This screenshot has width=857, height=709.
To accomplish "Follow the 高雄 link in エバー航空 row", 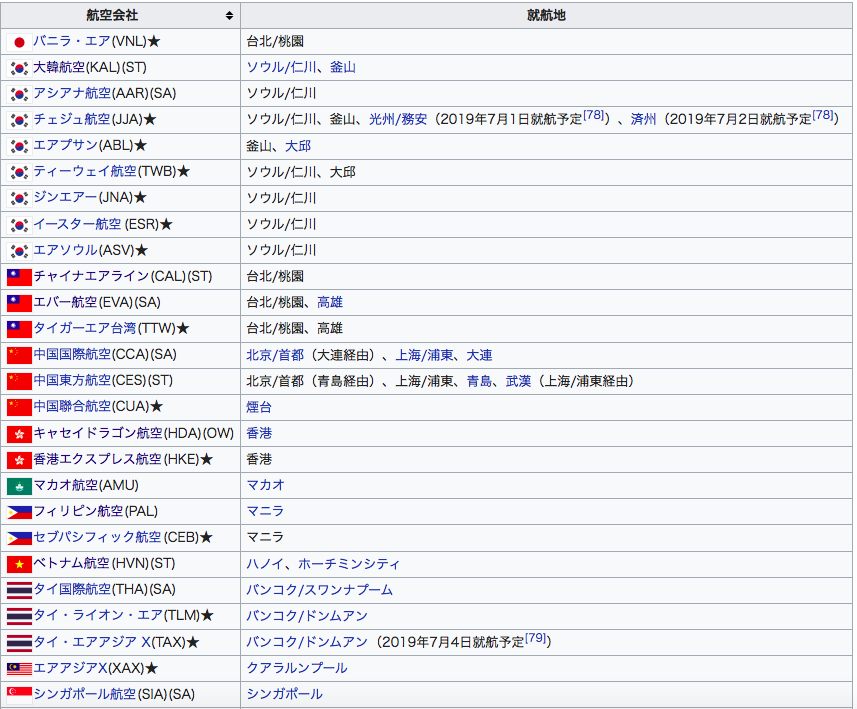I will [x=330, y=302].
